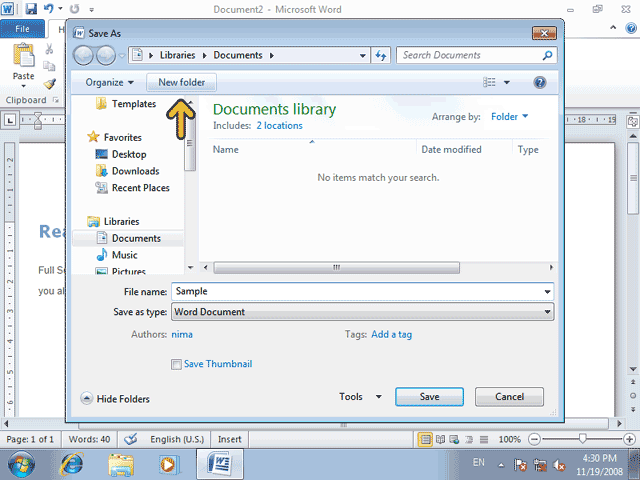The width and height of the screenshot is (640, 480).
Task: Click the Save icon in Quick Access toolbar
Action: tap(31, 9)
